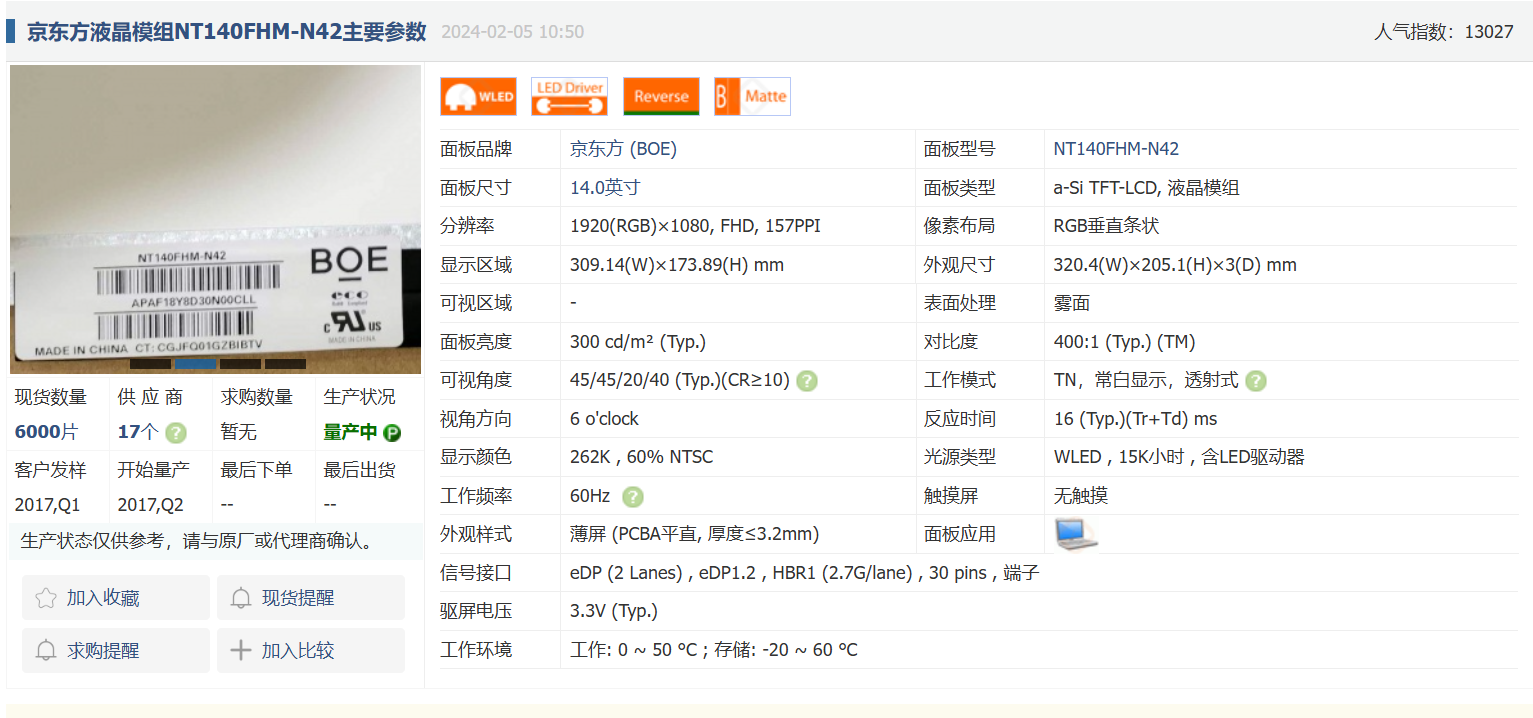
Task: Click the bell icon on 现货提醒
Action: click(241, 598)
